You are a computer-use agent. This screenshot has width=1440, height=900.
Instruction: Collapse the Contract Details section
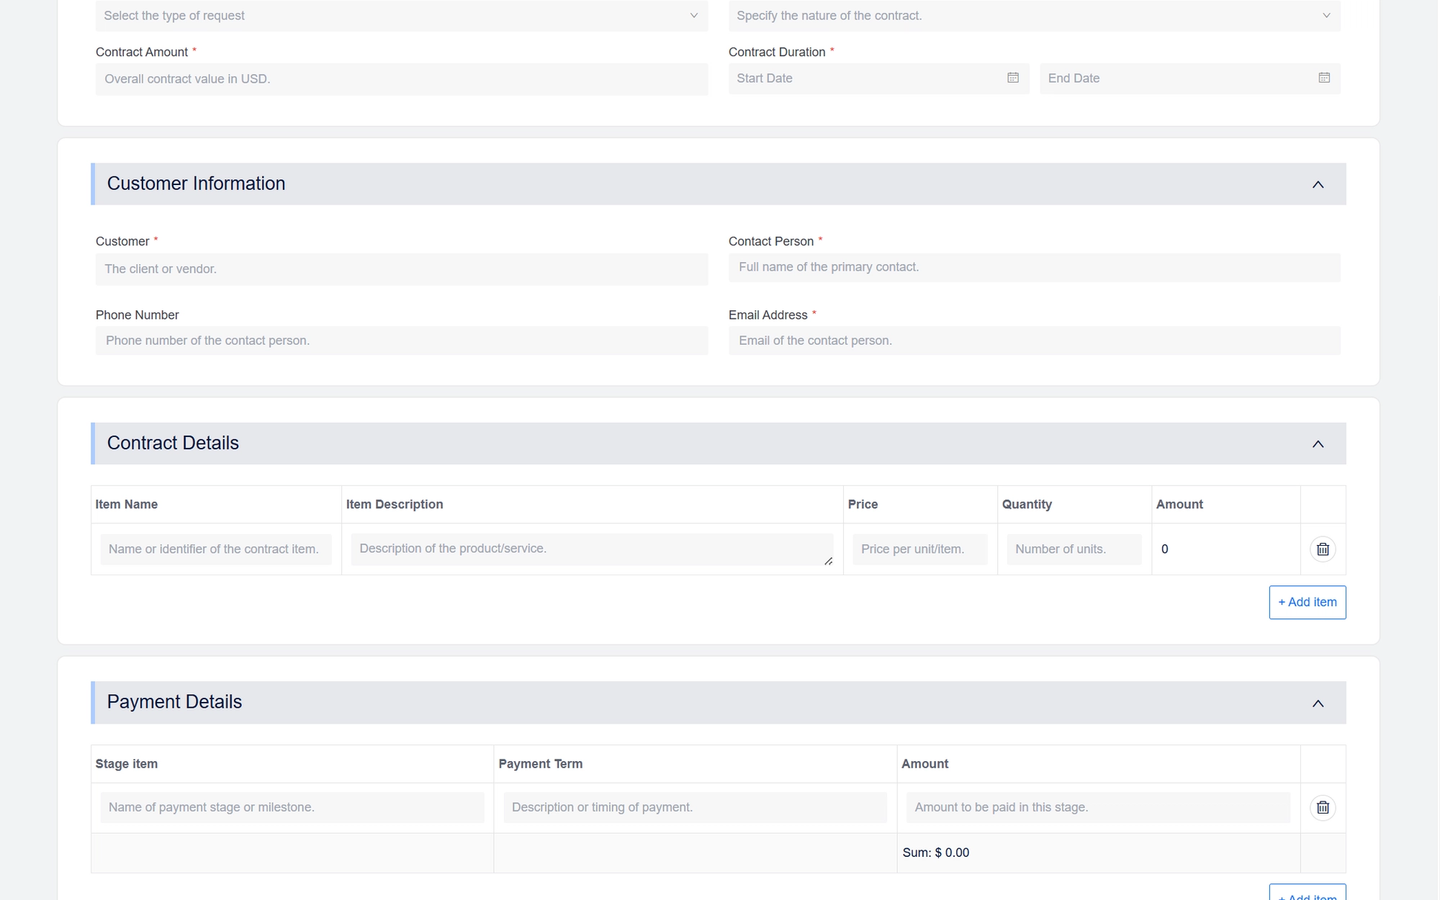1318,444
